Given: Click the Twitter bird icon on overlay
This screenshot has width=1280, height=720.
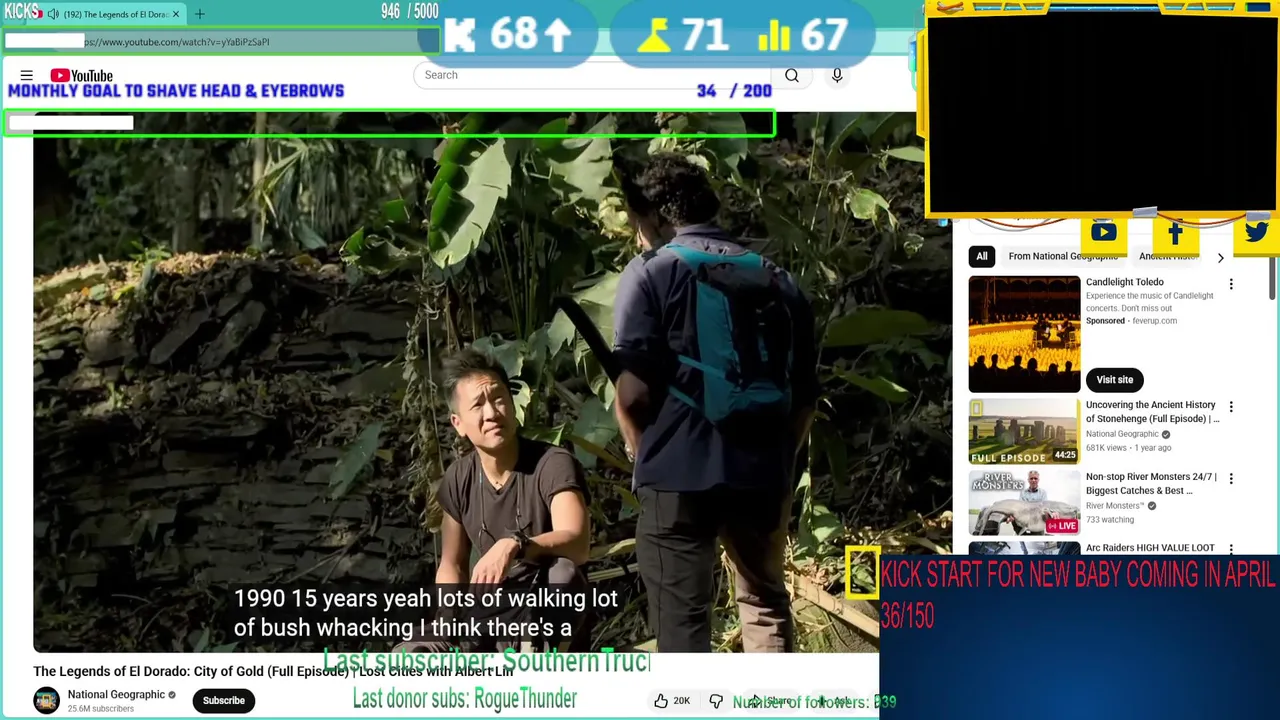Looking at the screenshot, I should [1256, 233].
